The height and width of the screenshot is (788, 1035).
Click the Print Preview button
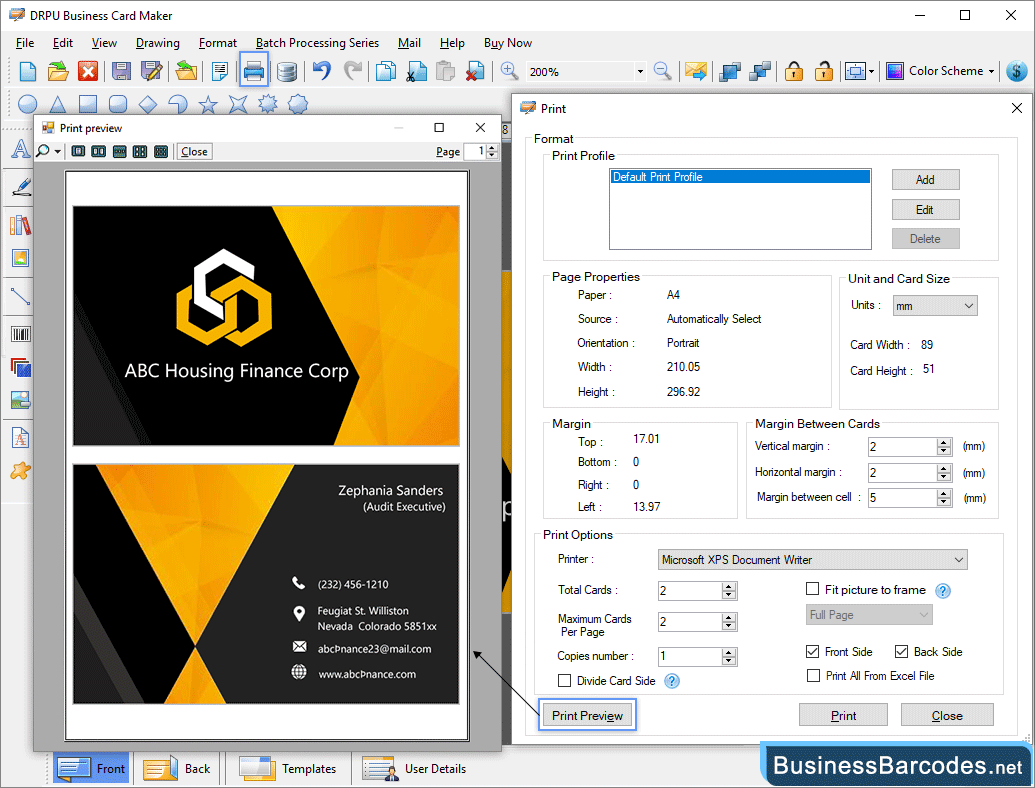tap(587, 715)
